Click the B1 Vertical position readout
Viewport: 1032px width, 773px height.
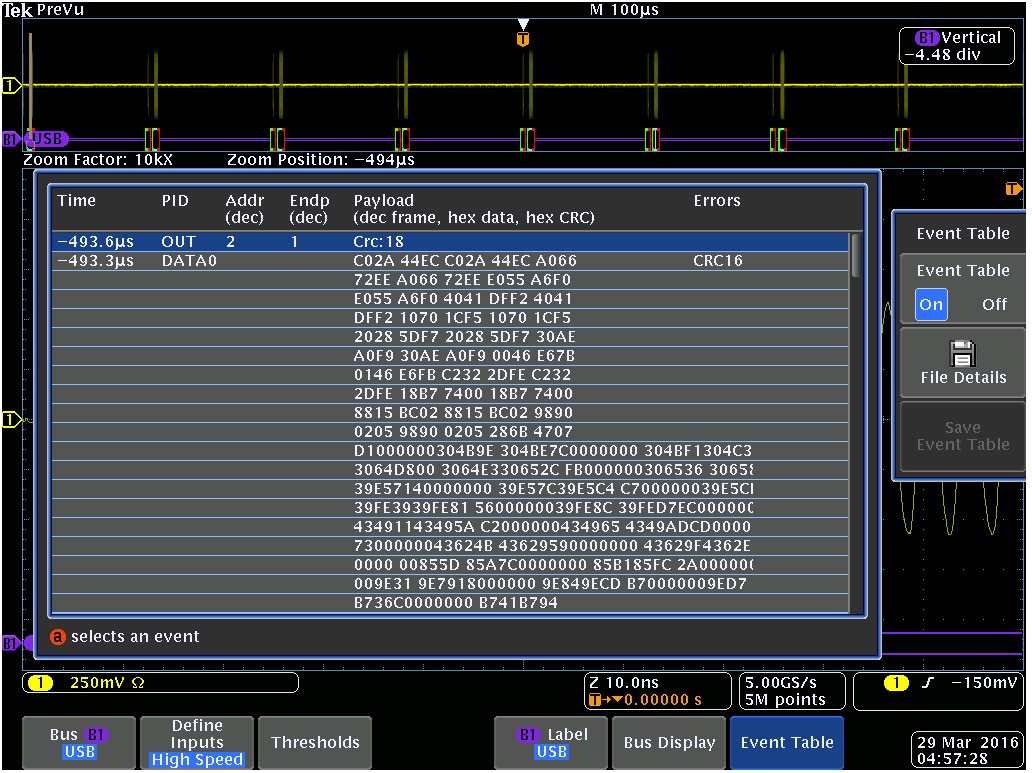point(956,46)
